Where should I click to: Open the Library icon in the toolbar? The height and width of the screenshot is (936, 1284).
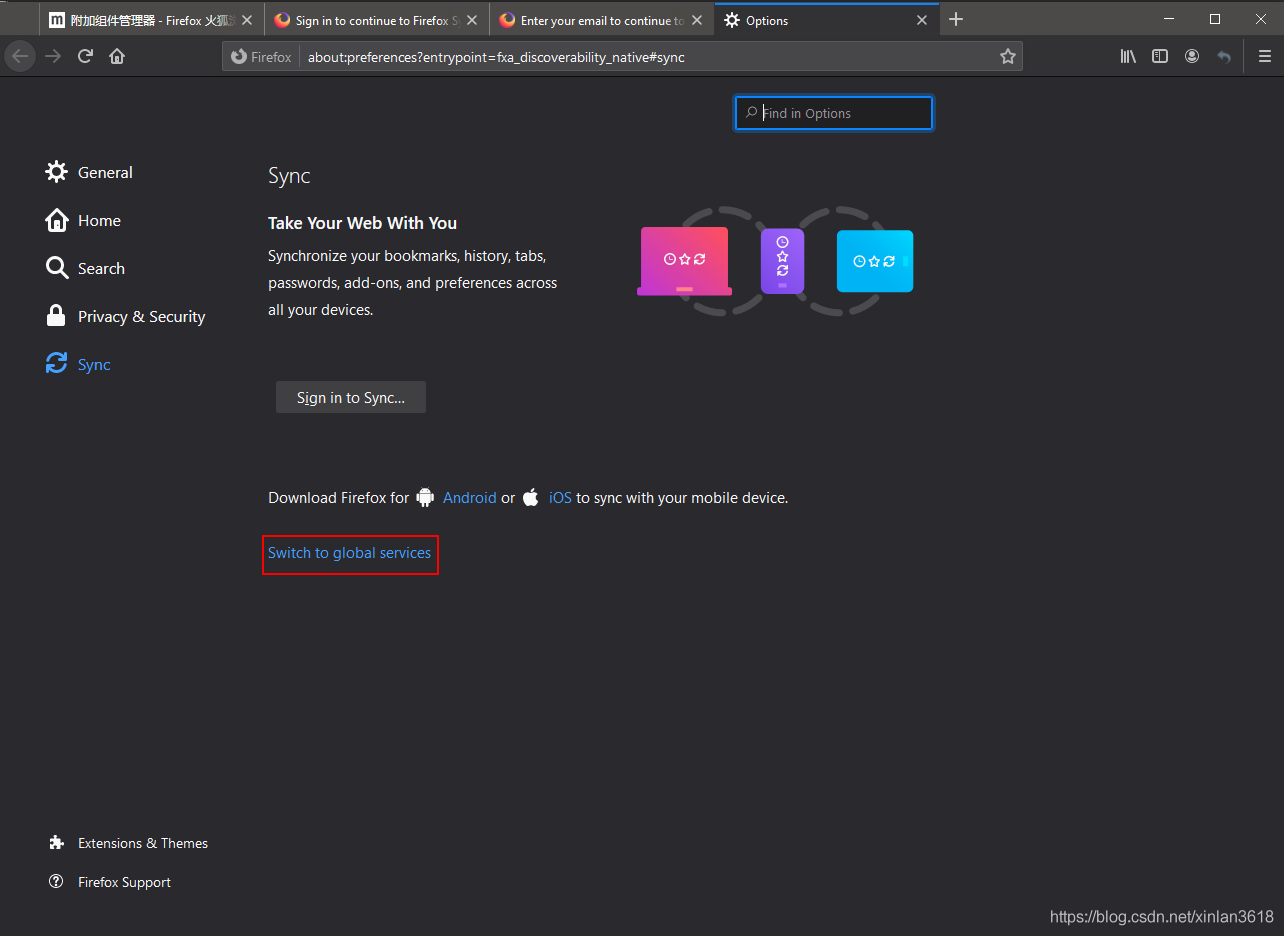click(x=1128, y=57)
